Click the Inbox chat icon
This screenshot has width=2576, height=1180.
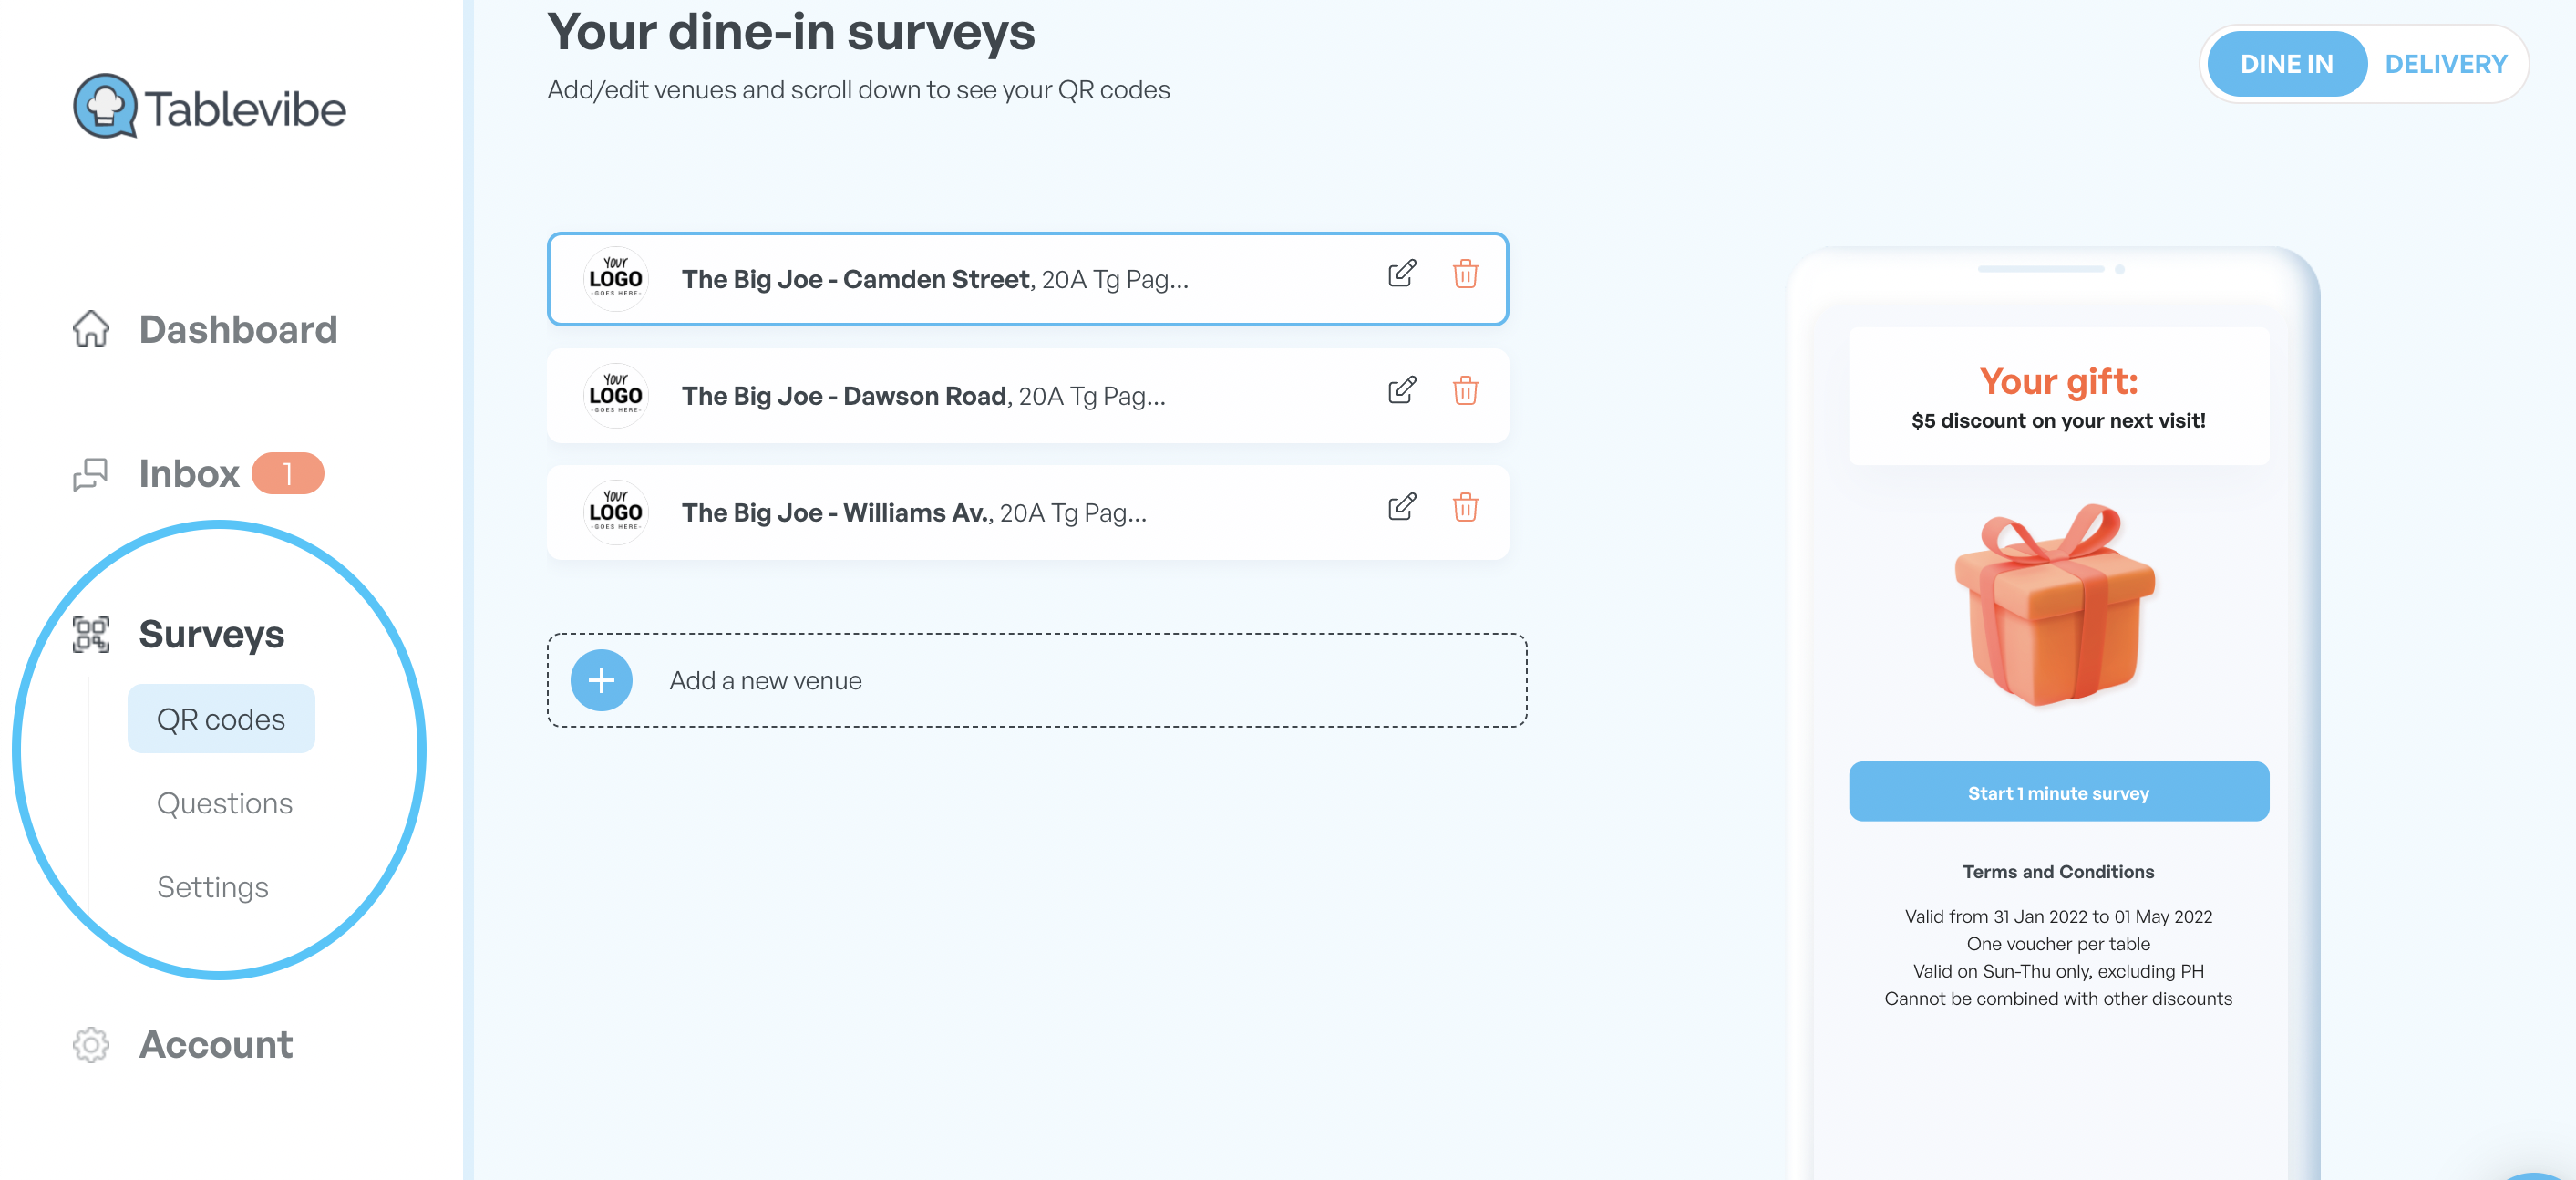pos(91,473)
